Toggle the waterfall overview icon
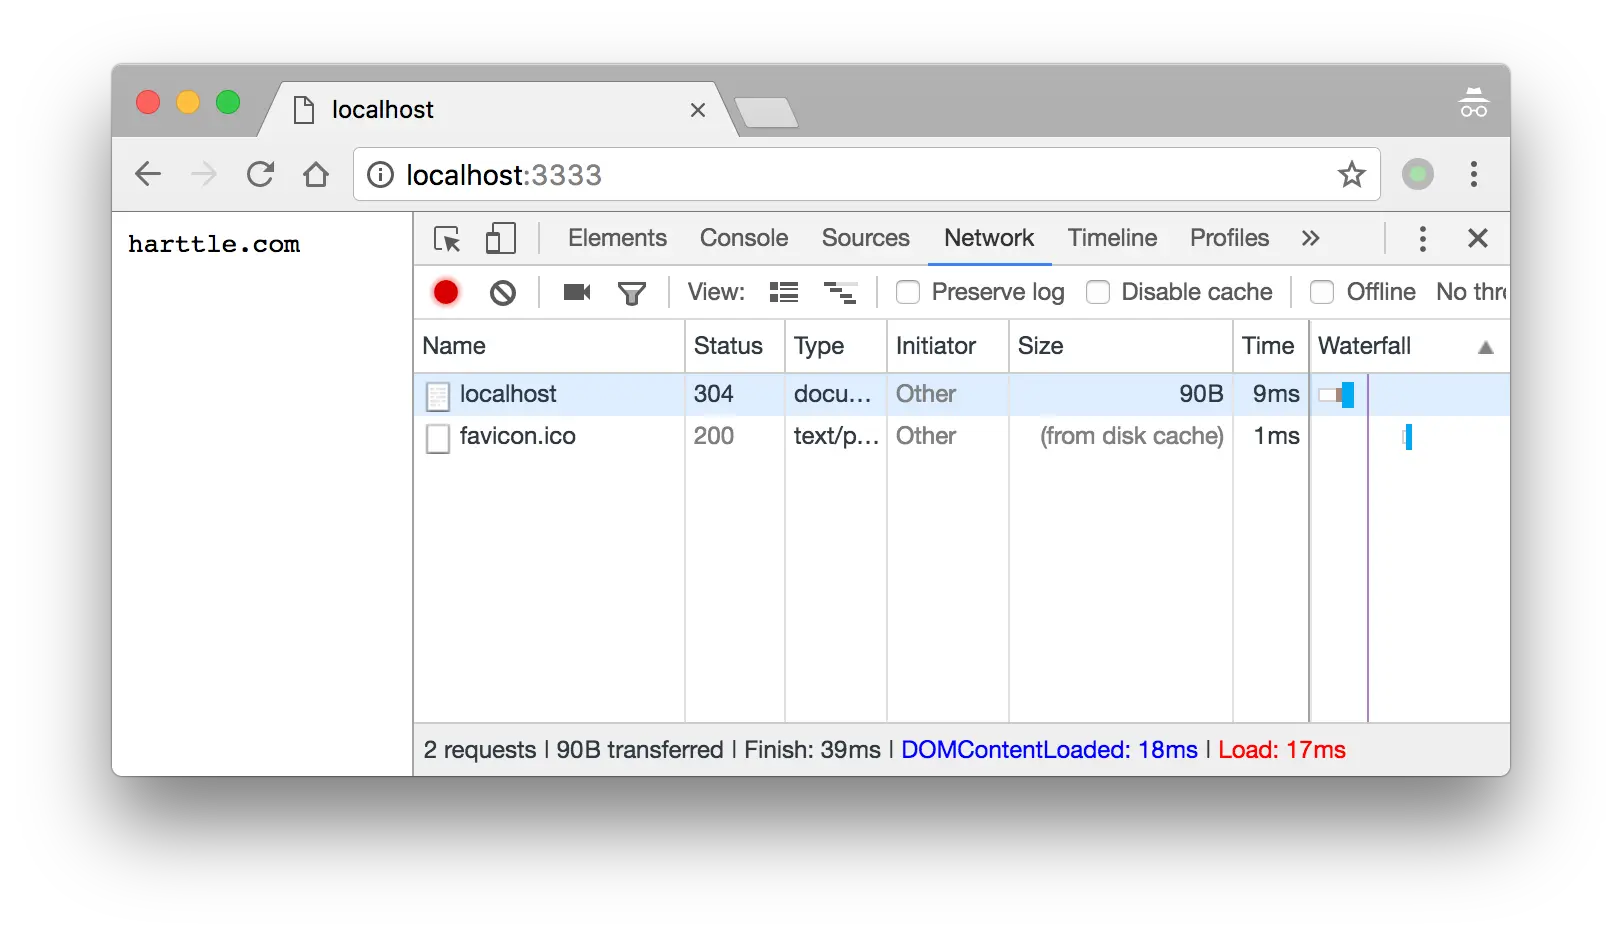This screenshot has width=1622, height=936. pos(841,292)
